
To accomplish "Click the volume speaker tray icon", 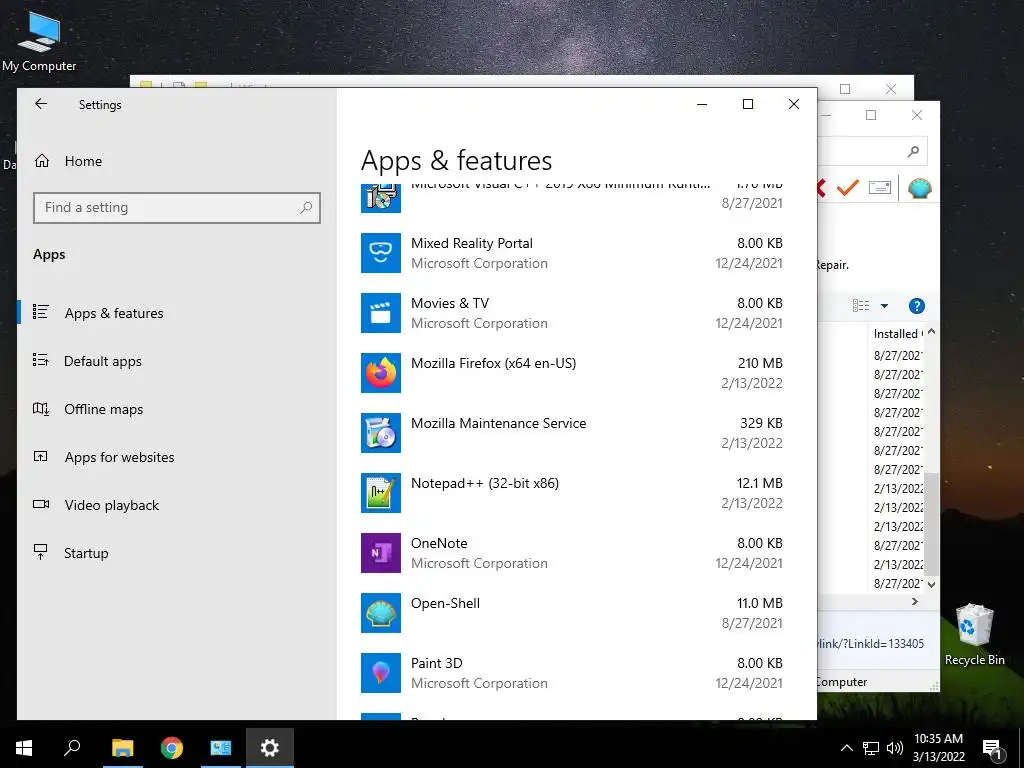I will [895, 748].
